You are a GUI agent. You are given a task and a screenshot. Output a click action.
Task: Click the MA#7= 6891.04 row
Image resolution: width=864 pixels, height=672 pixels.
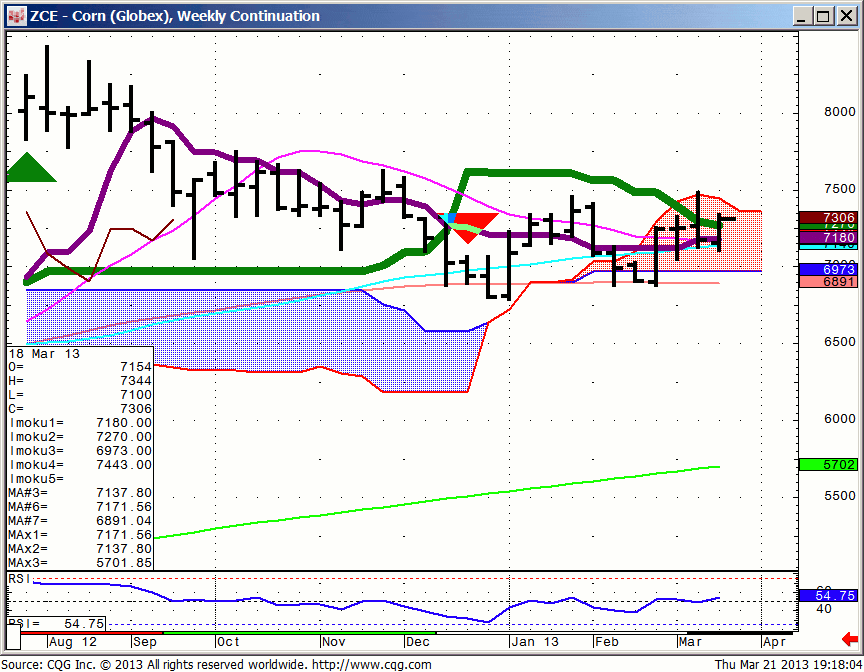click(80, 521)
